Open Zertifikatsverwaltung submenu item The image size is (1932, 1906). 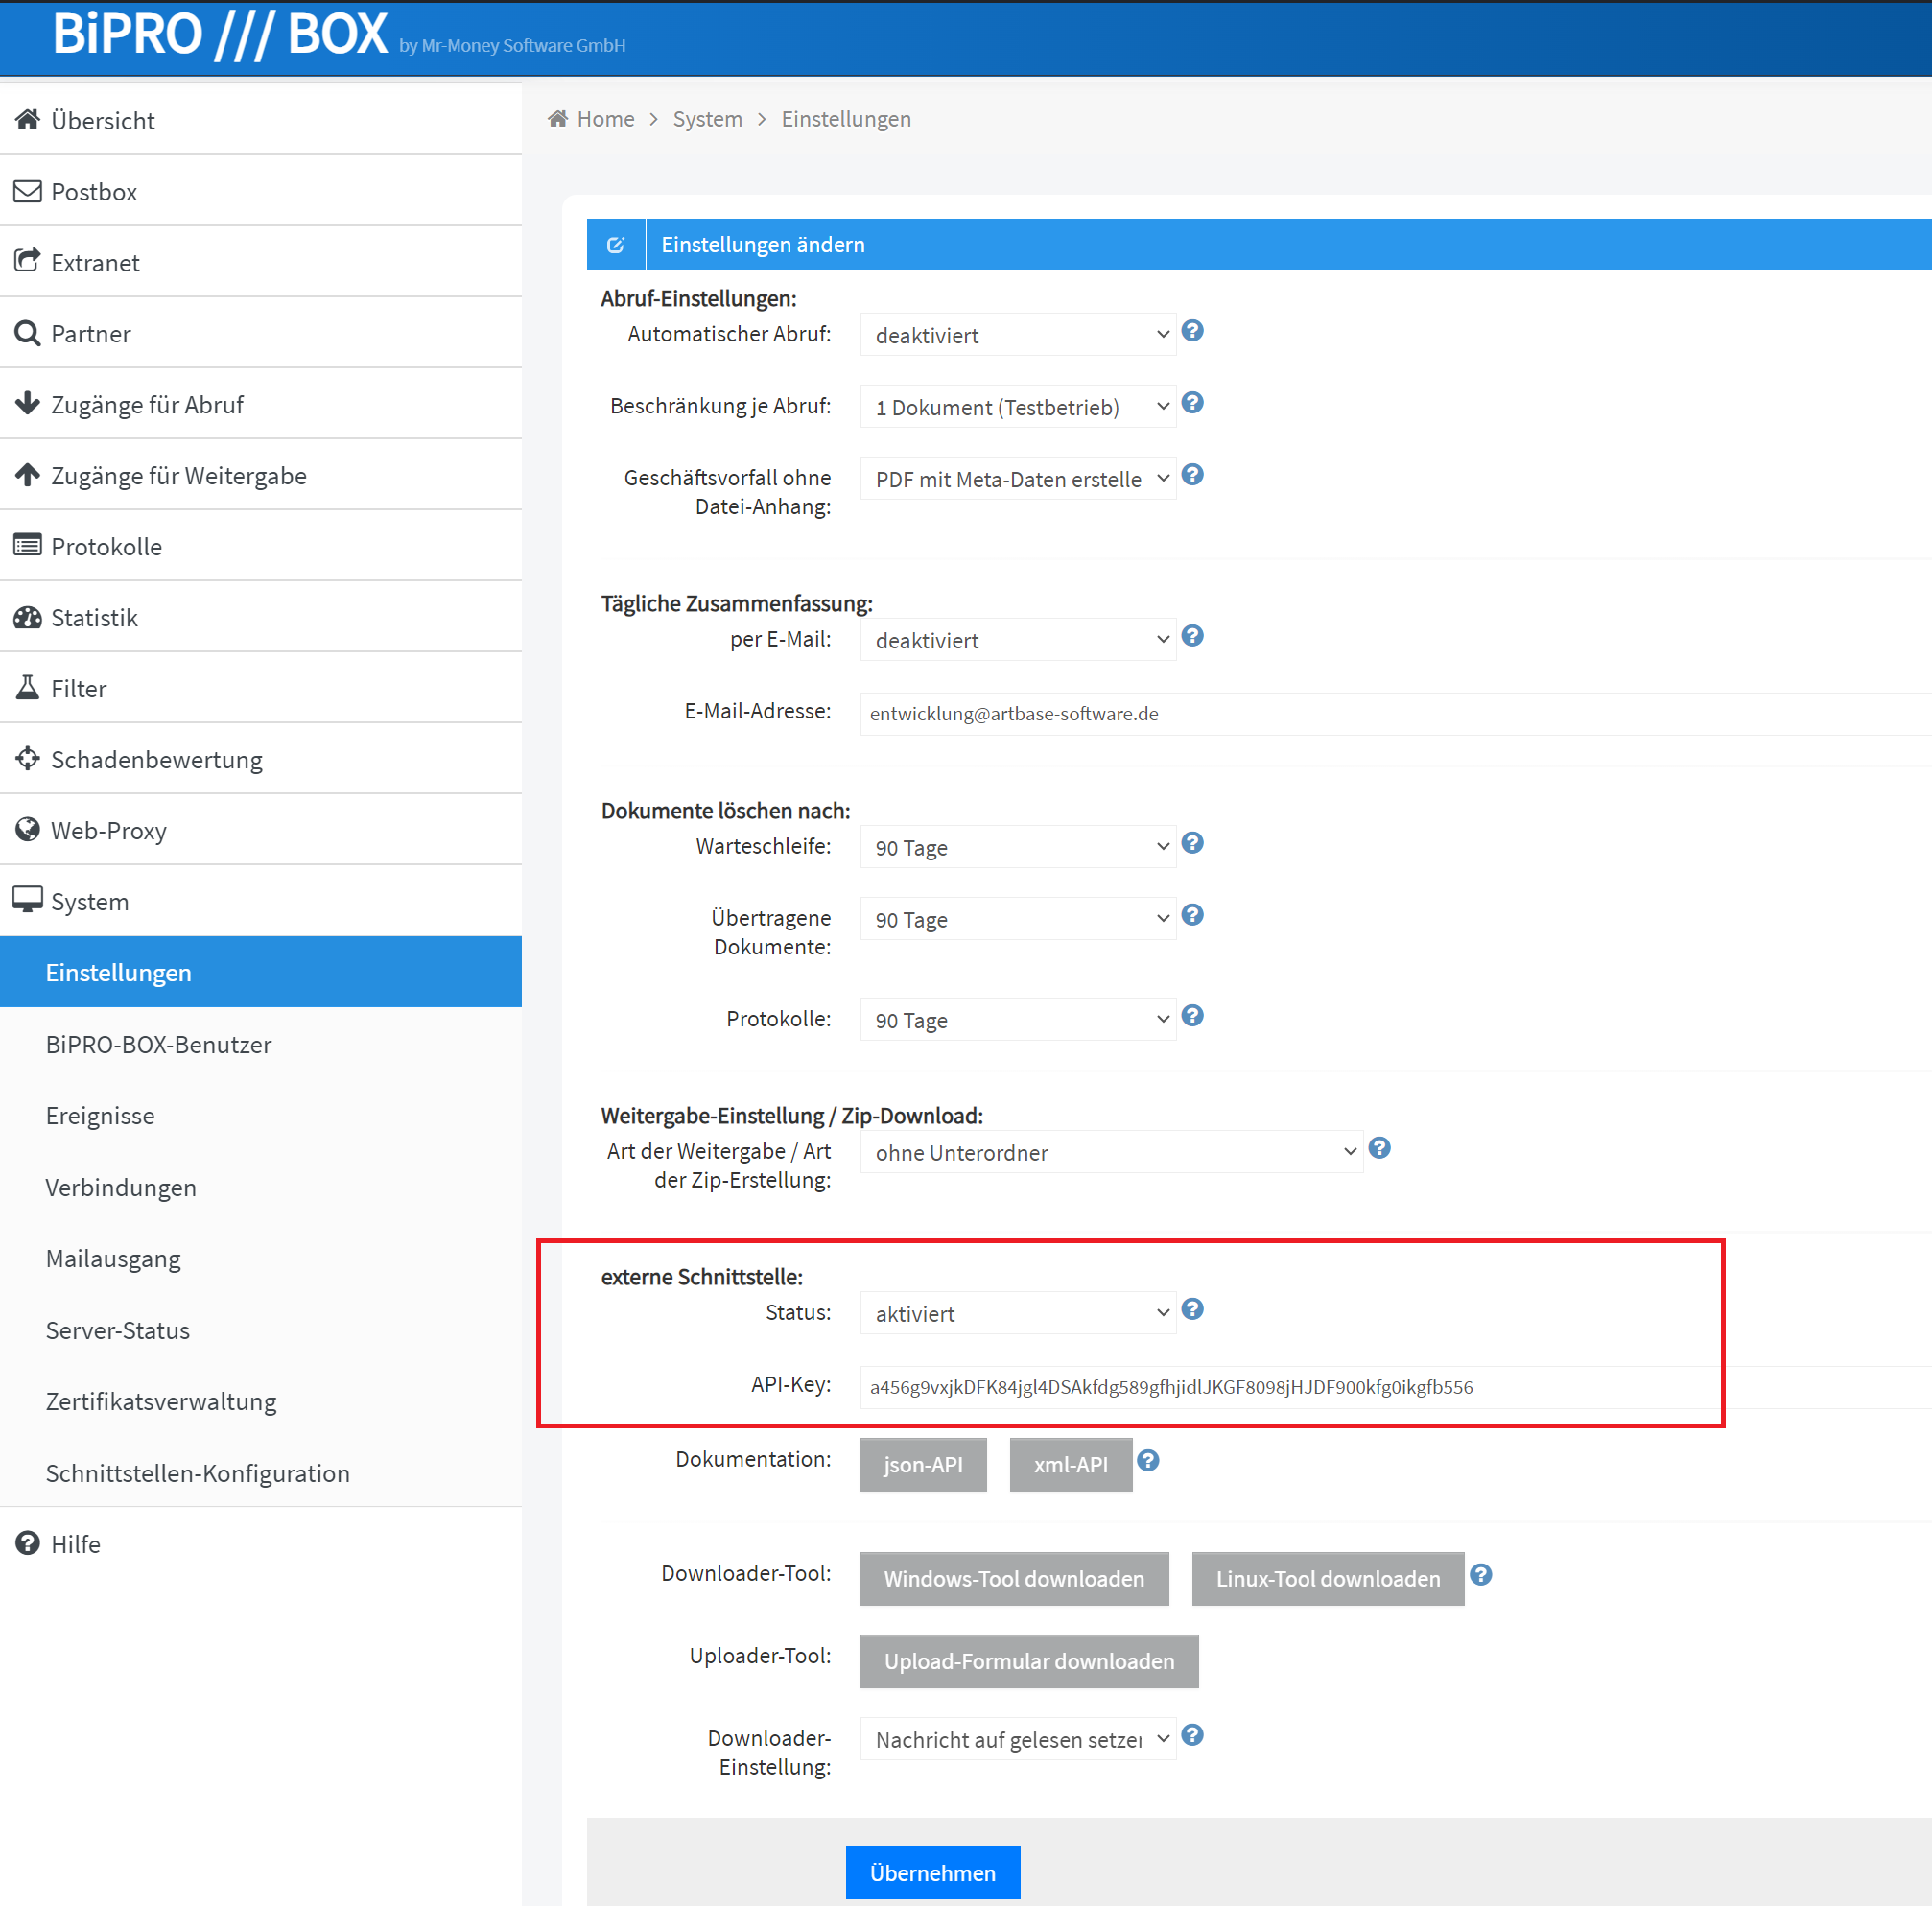tap(261, 1401)
